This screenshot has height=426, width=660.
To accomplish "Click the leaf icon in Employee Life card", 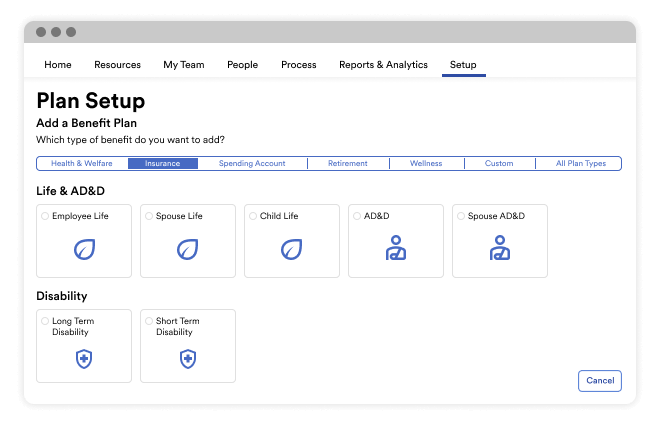I will 84,250.
